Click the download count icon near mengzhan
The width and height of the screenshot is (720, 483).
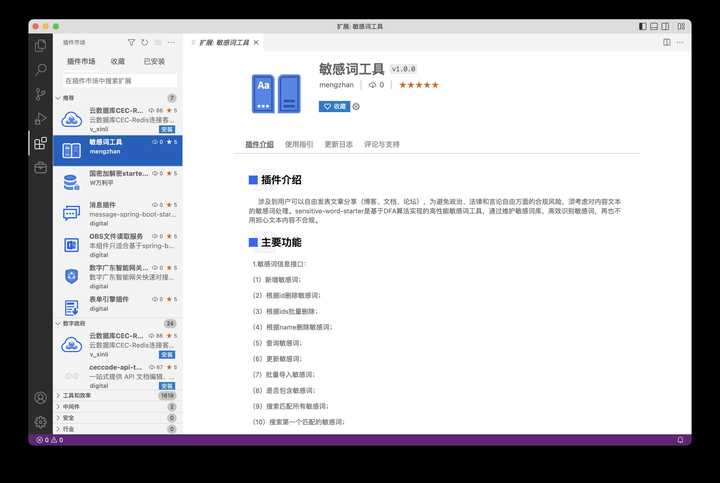372,85
